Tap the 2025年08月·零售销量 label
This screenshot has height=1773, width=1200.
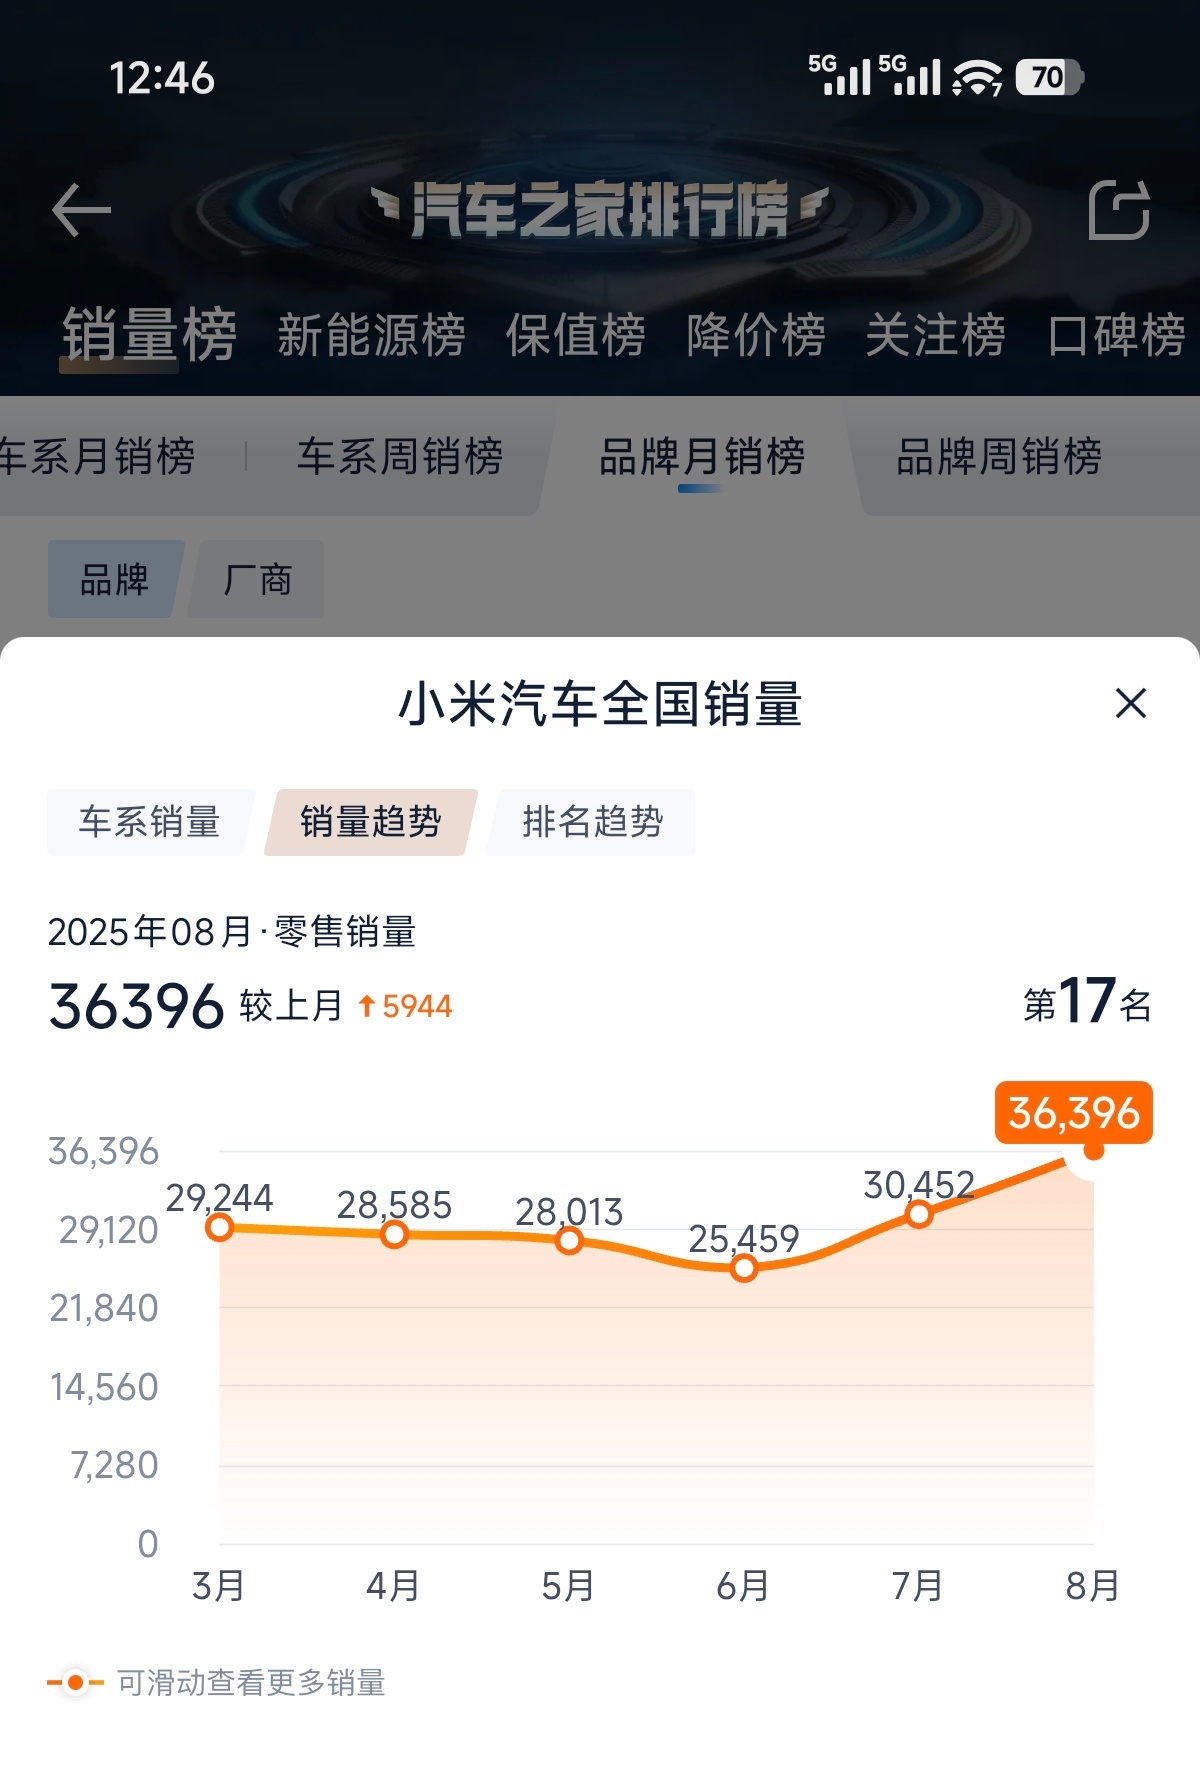point(232,932)
